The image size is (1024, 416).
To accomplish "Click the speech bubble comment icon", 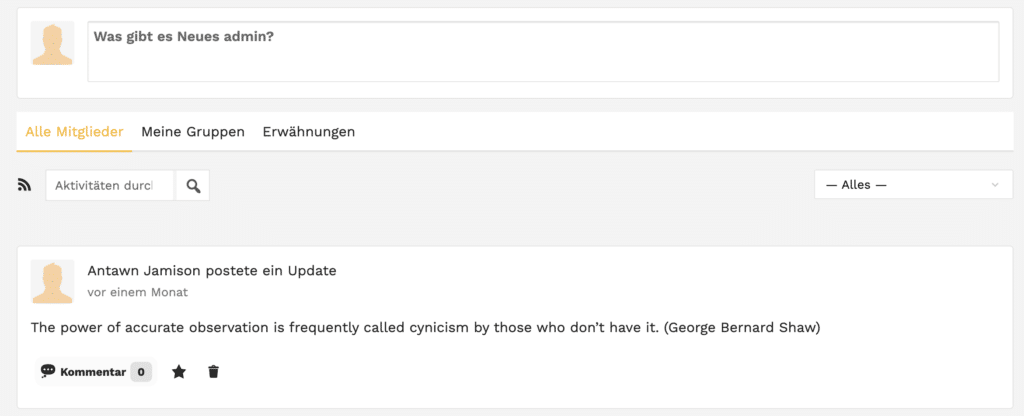I will 48,371.
